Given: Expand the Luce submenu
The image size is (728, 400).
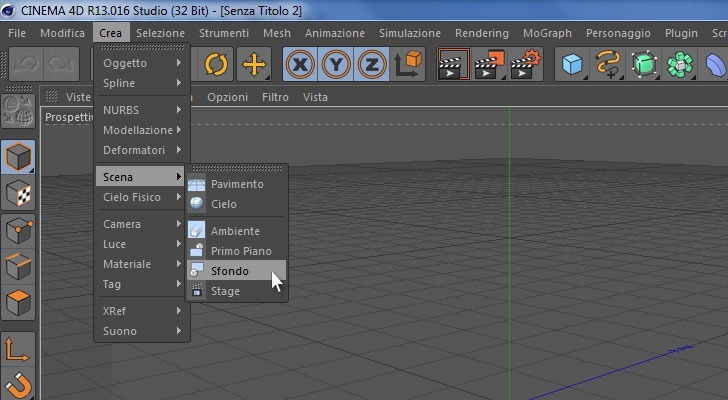Looking at the screenshot, I should pyautogui.click(x=142, y=244).
